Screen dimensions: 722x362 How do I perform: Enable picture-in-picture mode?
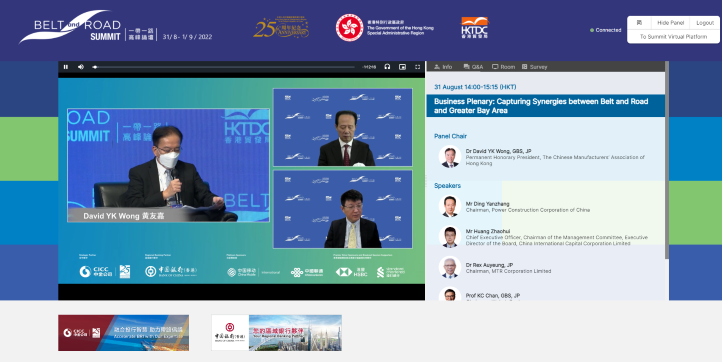pyautogui.click(x=402, y=67)
